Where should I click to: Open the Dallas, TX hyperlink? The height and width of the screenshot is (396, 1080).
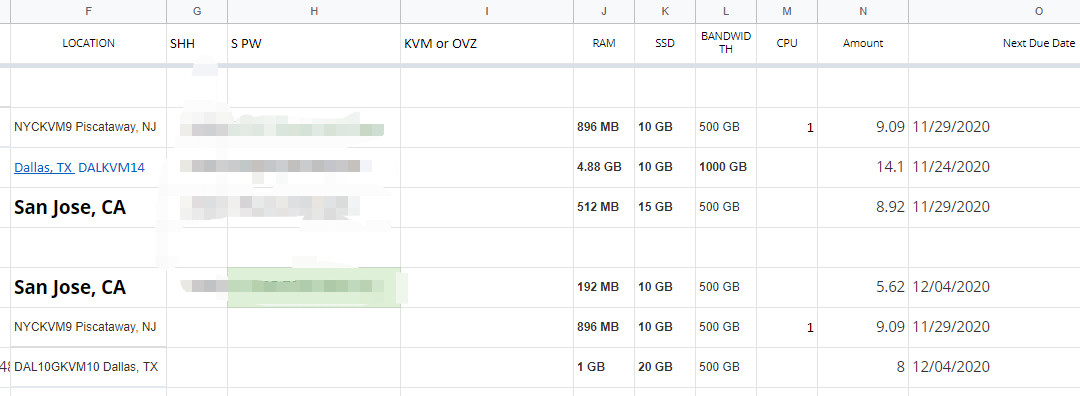(x=44, y=167)
